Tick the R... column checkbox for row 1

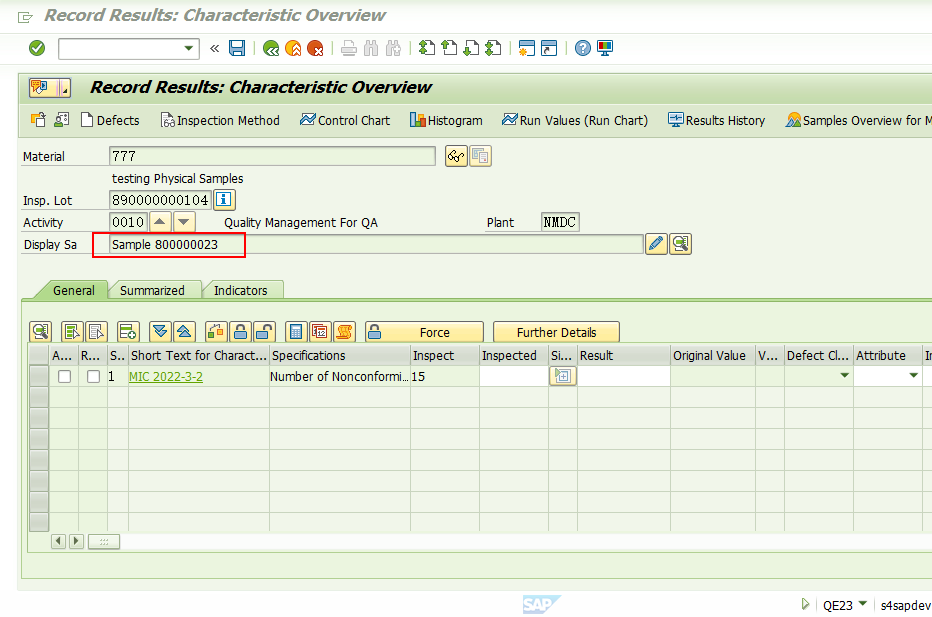click(93, 376)
